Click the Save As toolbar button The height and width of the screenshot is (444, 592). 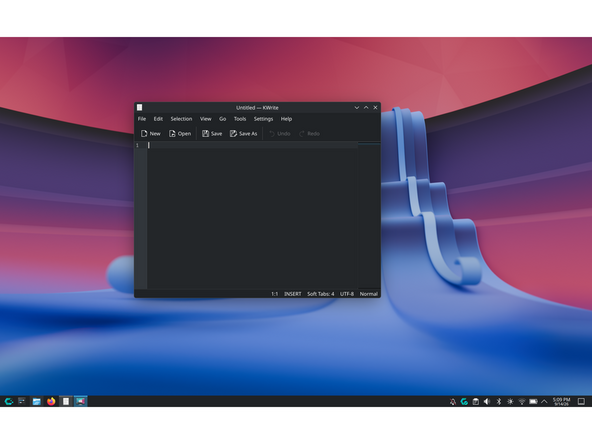pos(244,134)
